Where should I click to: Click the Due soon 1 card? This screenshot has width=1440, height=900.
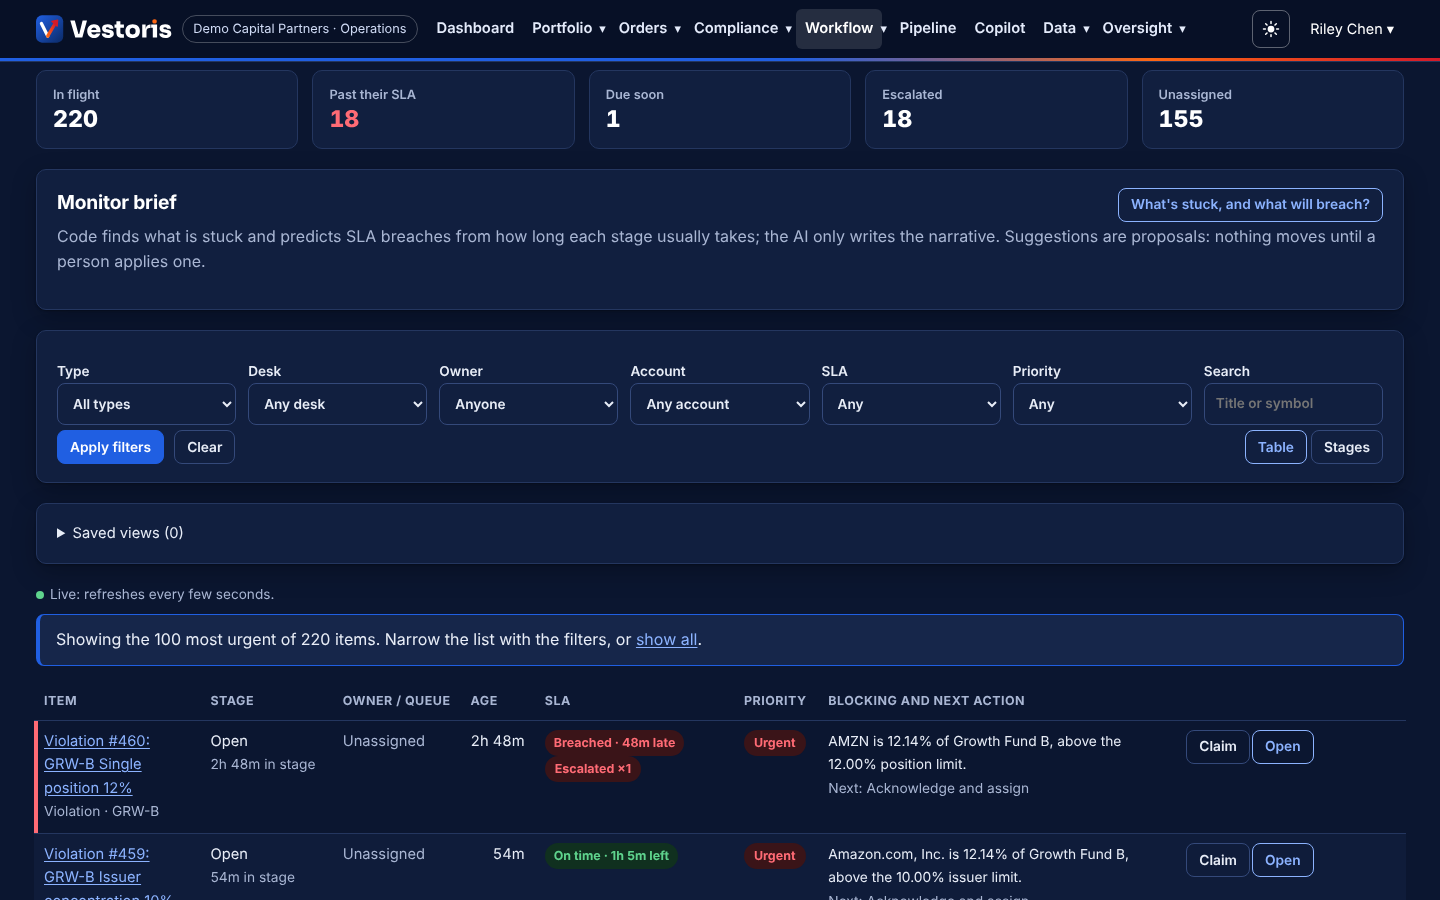click(x=720, y=109)
